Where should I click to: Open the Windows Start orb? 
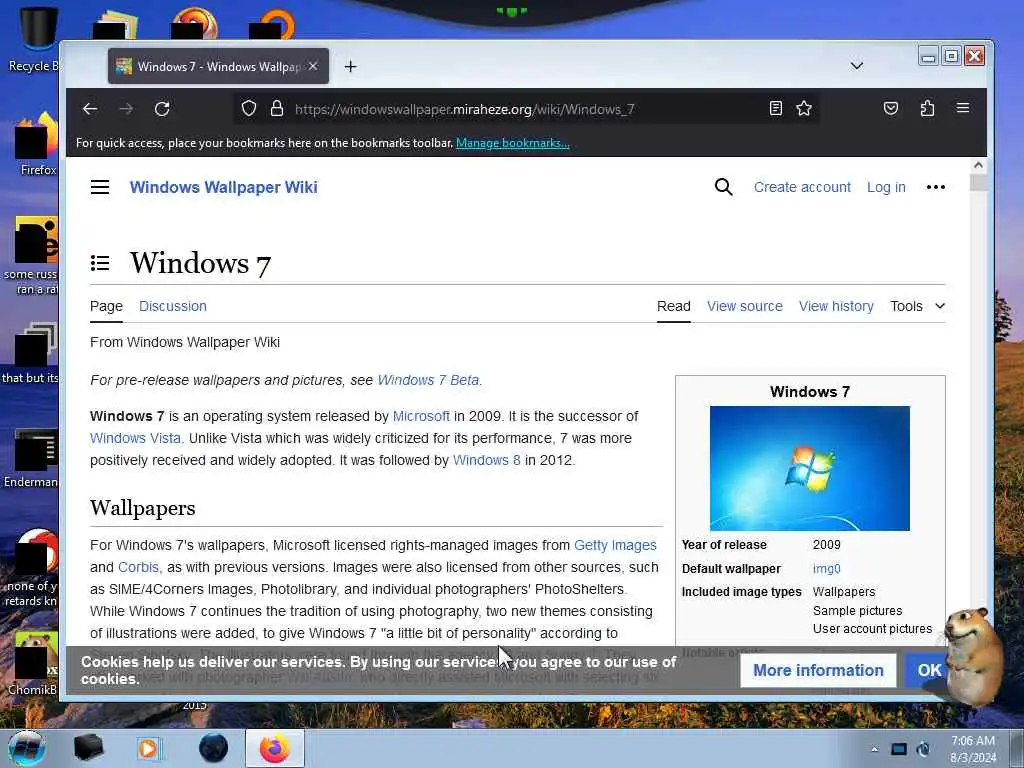(x=26, y=748)
